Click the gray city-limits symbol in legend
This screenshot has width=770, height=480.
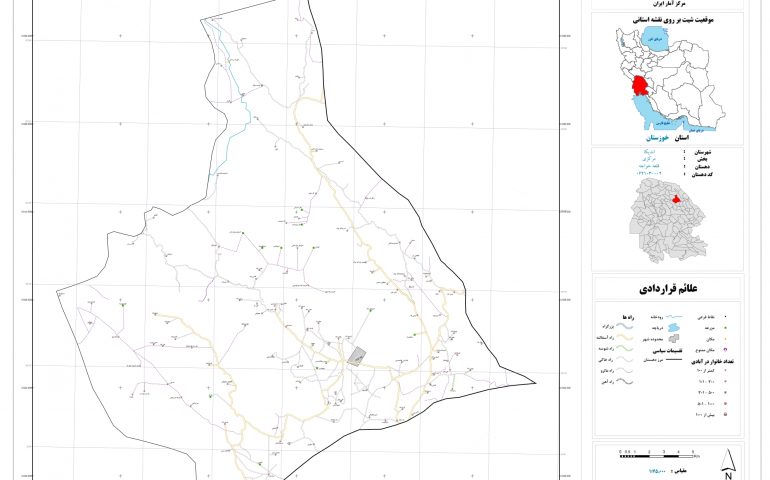coord(672,340)
